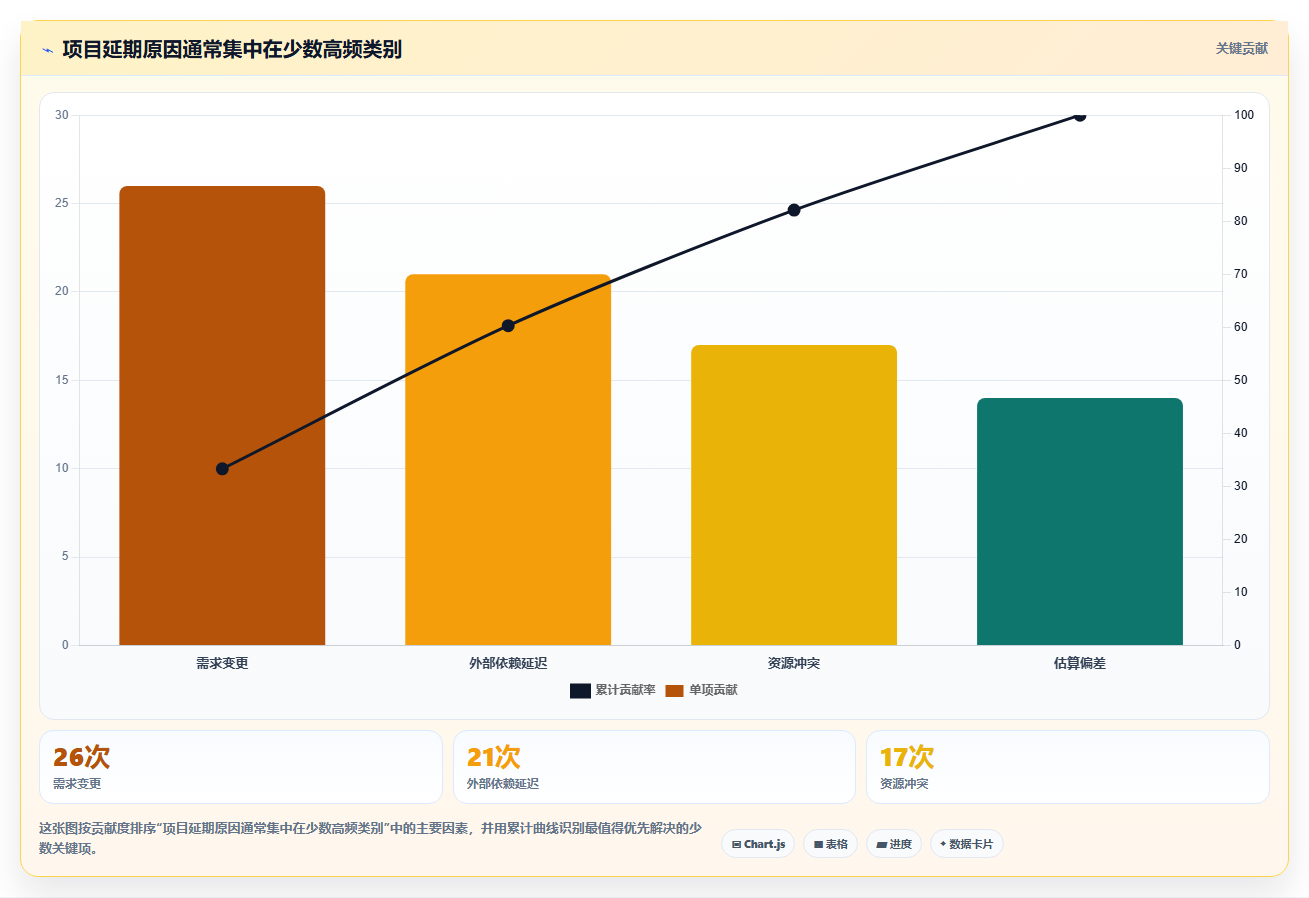Click the left axis value 25
The image size is (1309, 898).
[62, 203]
